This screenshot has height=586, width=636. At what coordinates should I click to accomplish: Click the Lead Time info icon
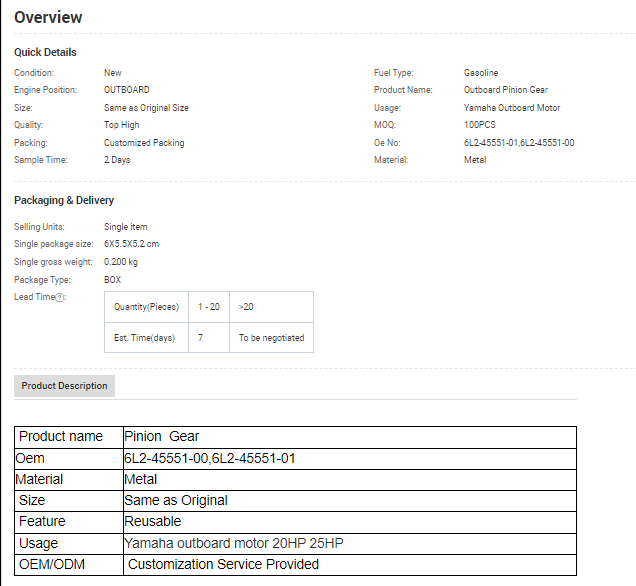tap(61, 298)
